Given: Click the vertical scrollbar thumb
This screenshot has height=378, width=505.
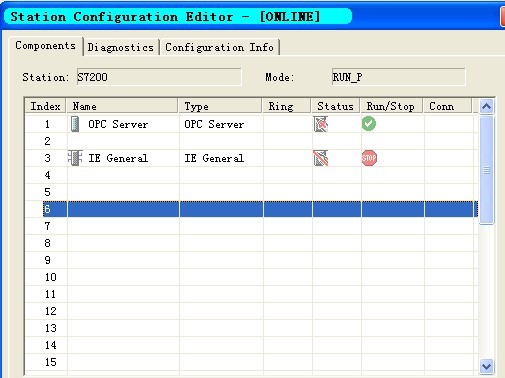Looking at the screenshot, I should pos(486,170).
